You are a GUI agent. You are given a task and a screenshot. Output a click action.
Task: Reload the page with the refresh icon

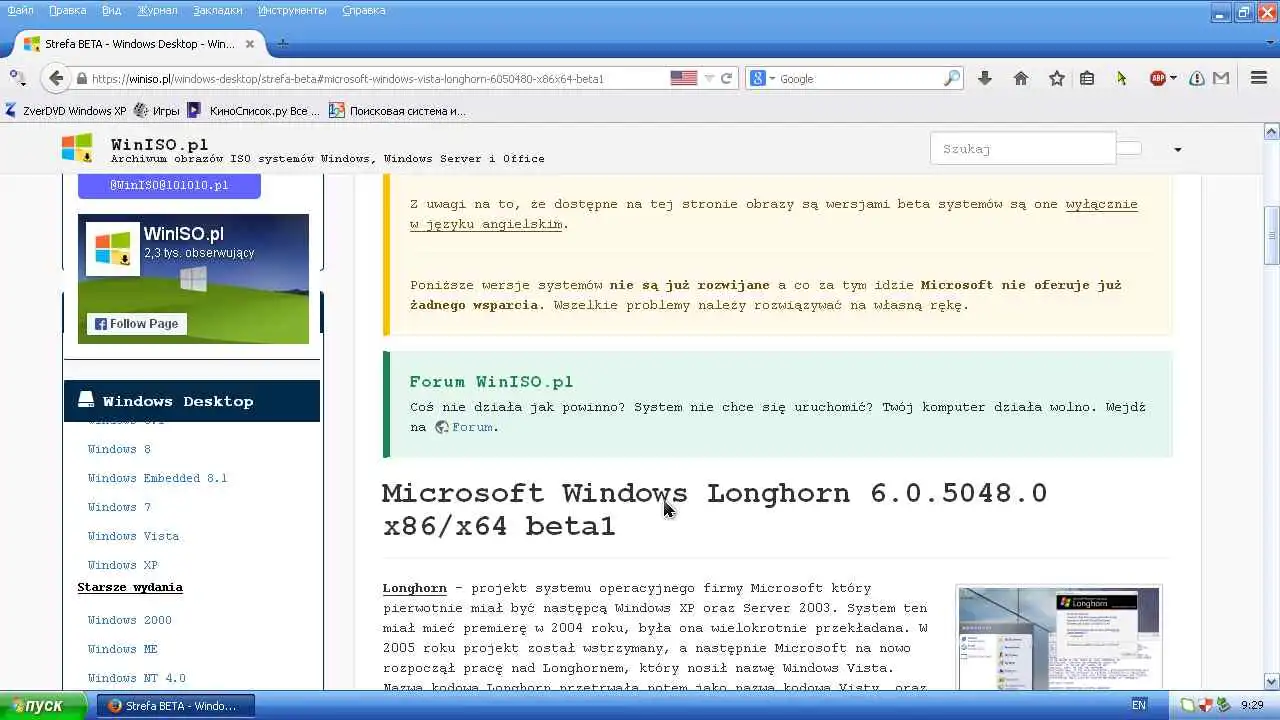[x=727, y=78]
